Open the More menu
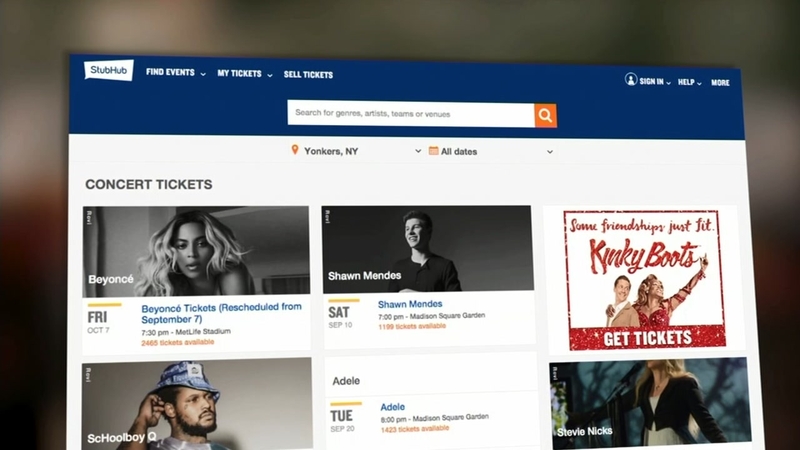The image size is (800, 450). tap(720, 83)
